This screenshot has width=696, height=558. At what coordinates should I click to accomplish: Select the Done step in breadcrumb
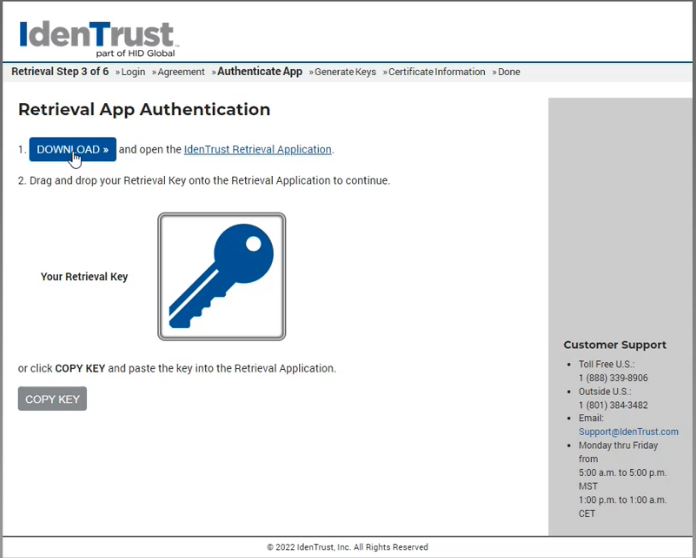click(x=508, y=72)
